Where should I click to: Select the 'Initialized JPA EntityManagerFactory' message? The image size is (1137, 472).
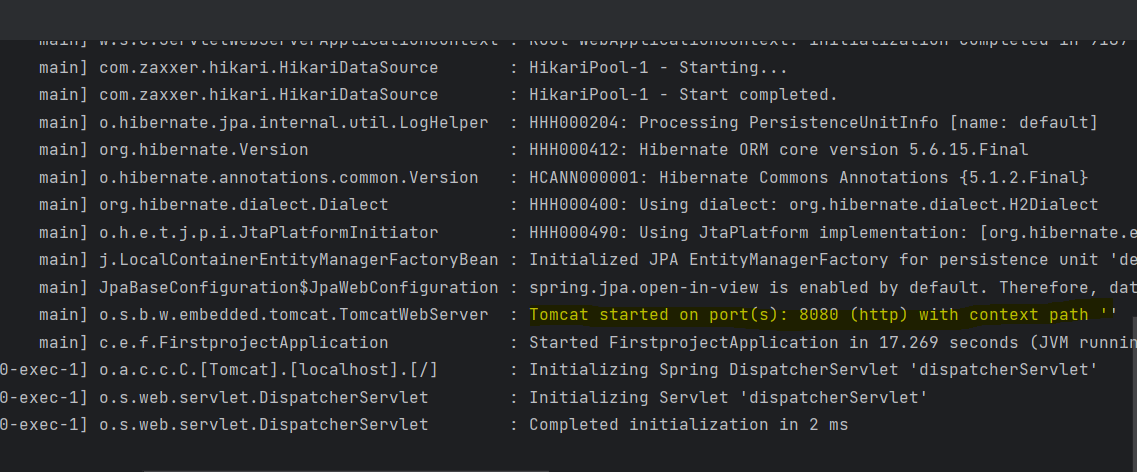pyautogui.click(x=833, y=260)
